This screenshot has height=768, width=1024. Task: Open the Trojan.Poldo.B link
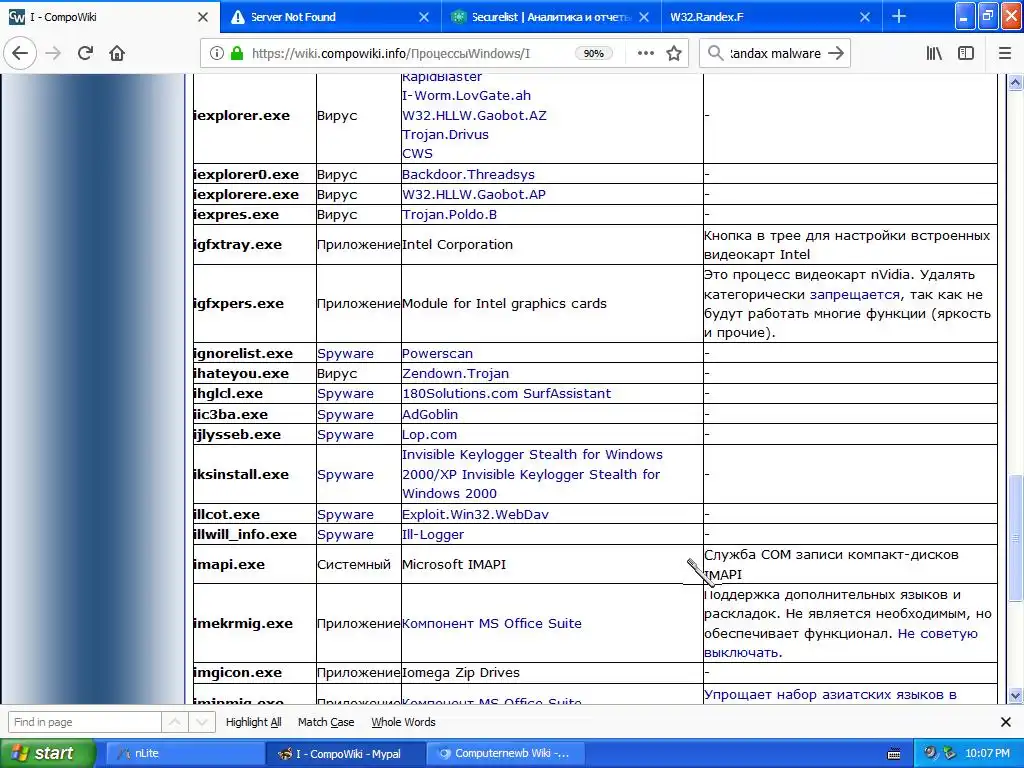[x=449, y=215]
